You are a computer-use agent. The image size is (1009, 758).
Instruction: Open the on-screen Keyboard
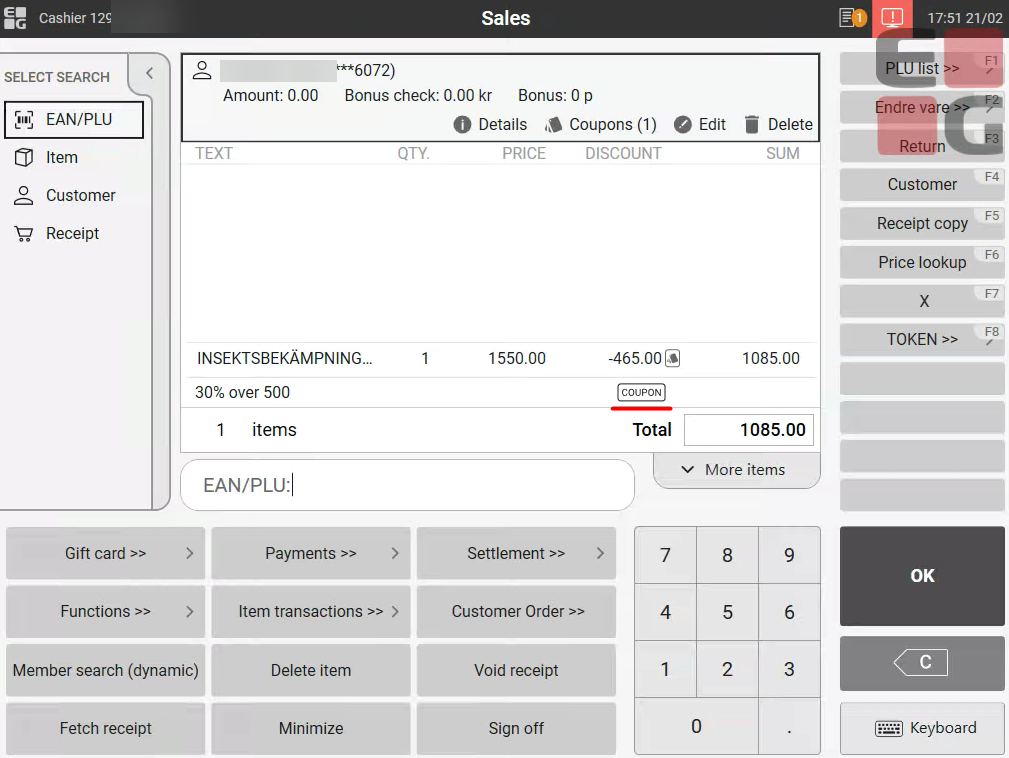pos(922,728)
